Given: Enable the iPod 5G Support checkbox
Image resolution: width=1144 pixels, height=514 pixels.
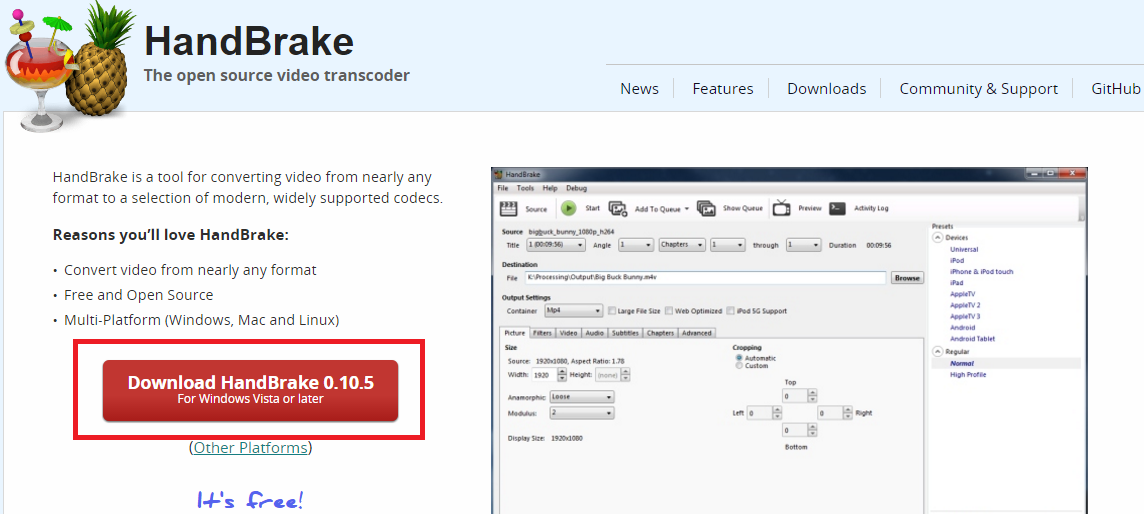Looking at the screenshot, I should (730, 311).
